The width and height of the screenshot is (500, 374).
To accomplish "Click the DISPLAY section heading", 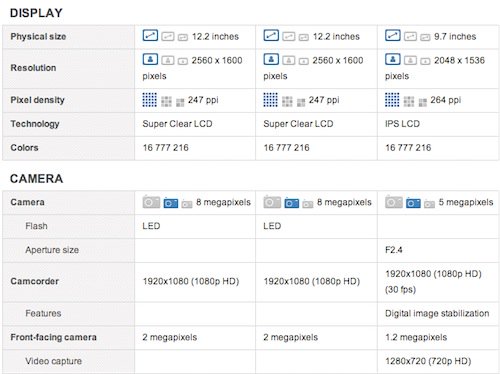I will pyautogui.click(x=36, y=13).
